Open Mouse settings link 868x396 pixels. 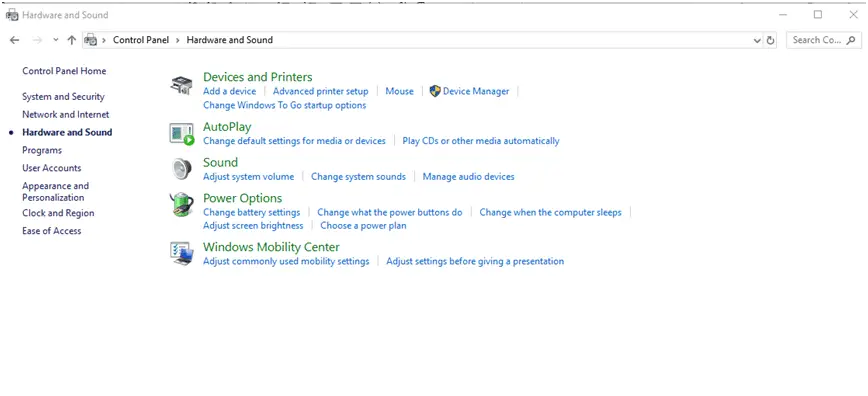pos(400,91)
